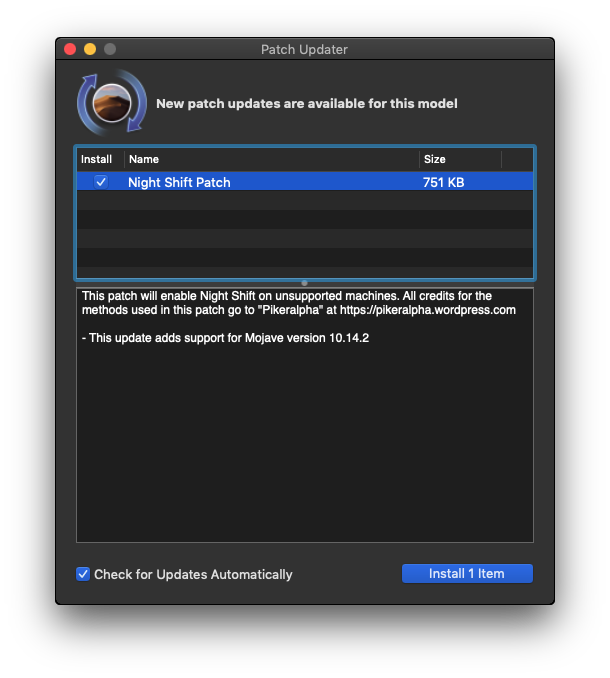
Task: Close the Patch Updater window
Action: click(x=70, y=49)
